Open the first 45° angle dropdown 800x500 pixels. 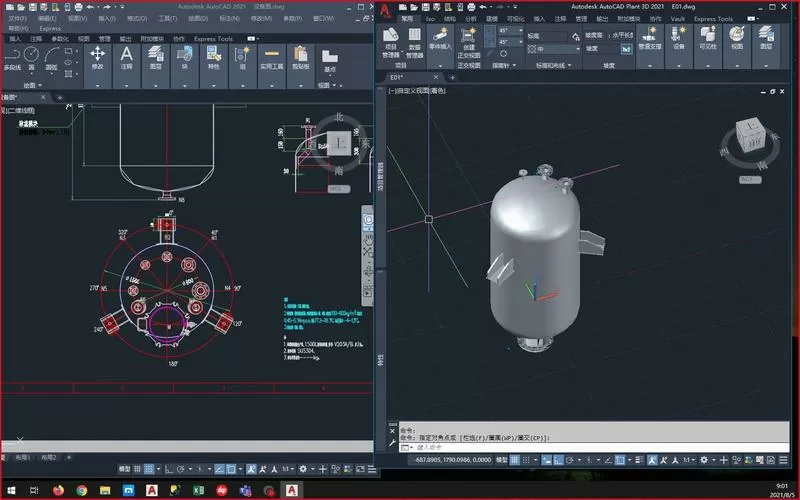[x=520, y=31]
